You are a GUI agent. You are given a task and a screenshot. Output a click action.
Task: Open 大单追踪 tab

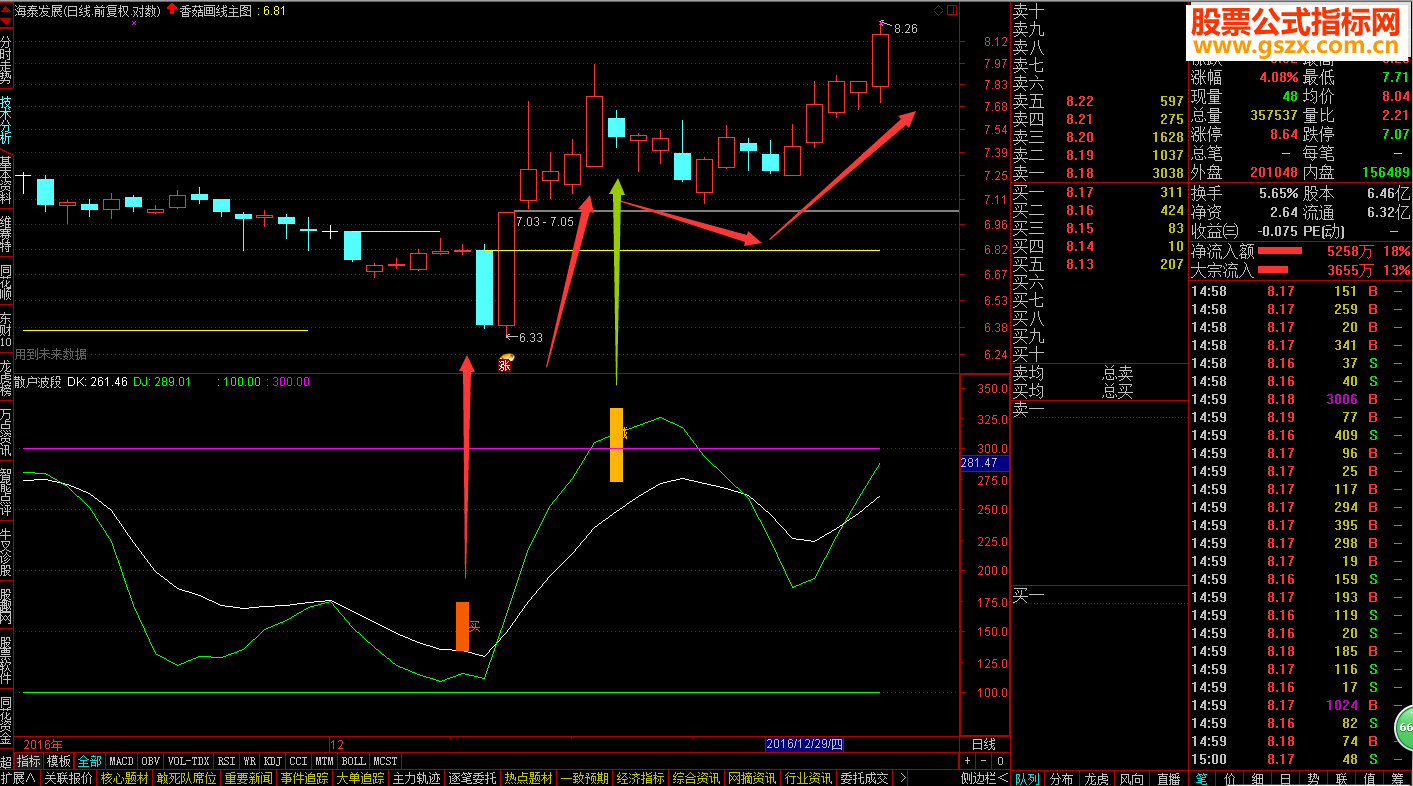(361, 778)
